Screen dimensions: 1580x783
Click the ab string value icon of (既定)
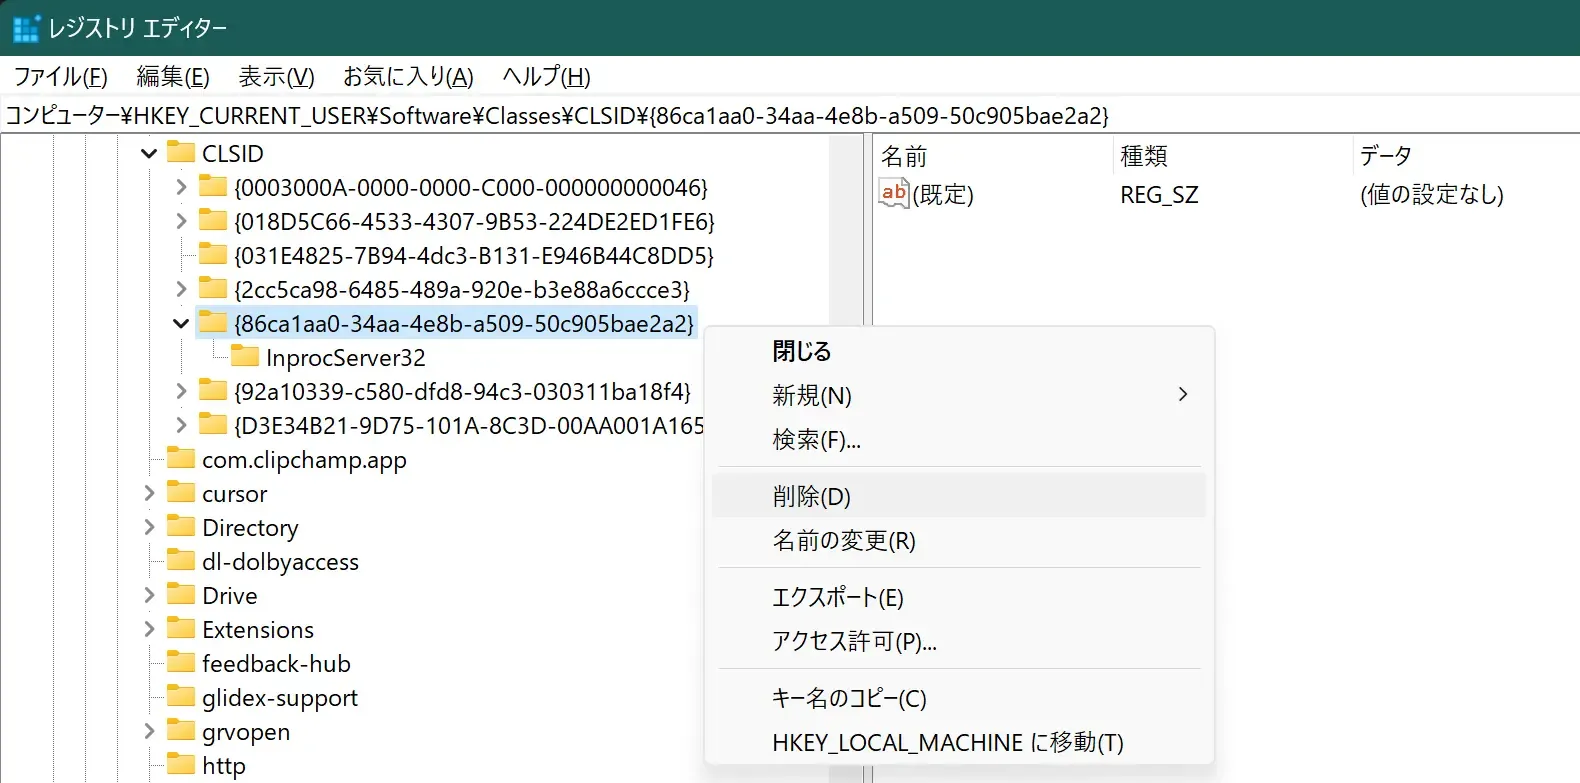[894, 193]
